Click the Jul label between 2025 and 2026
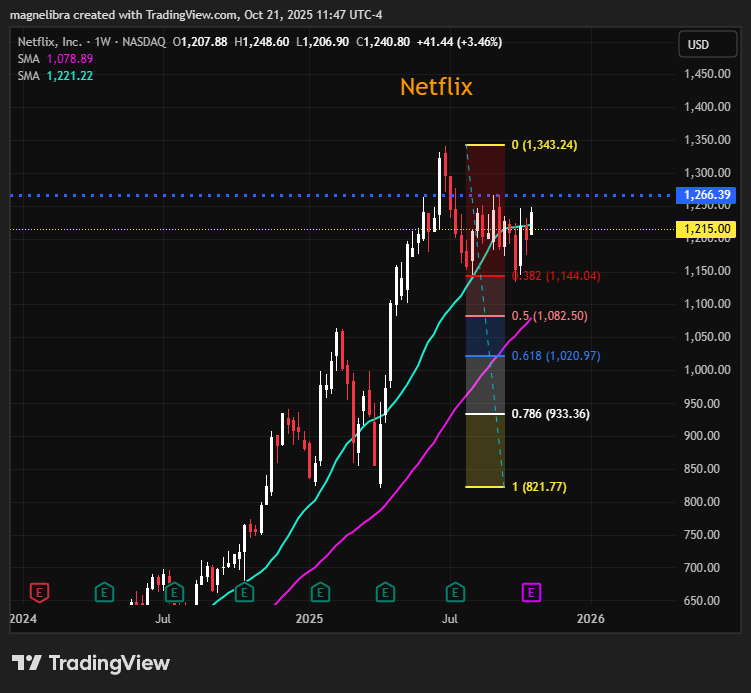This screenshot has height=693, width=751. [x=450, y=619]
